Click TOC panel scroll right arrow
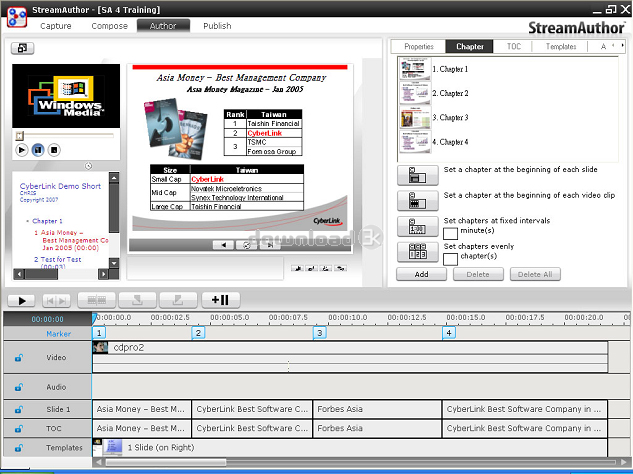The image size is (633, 474). tap(103, 275)
